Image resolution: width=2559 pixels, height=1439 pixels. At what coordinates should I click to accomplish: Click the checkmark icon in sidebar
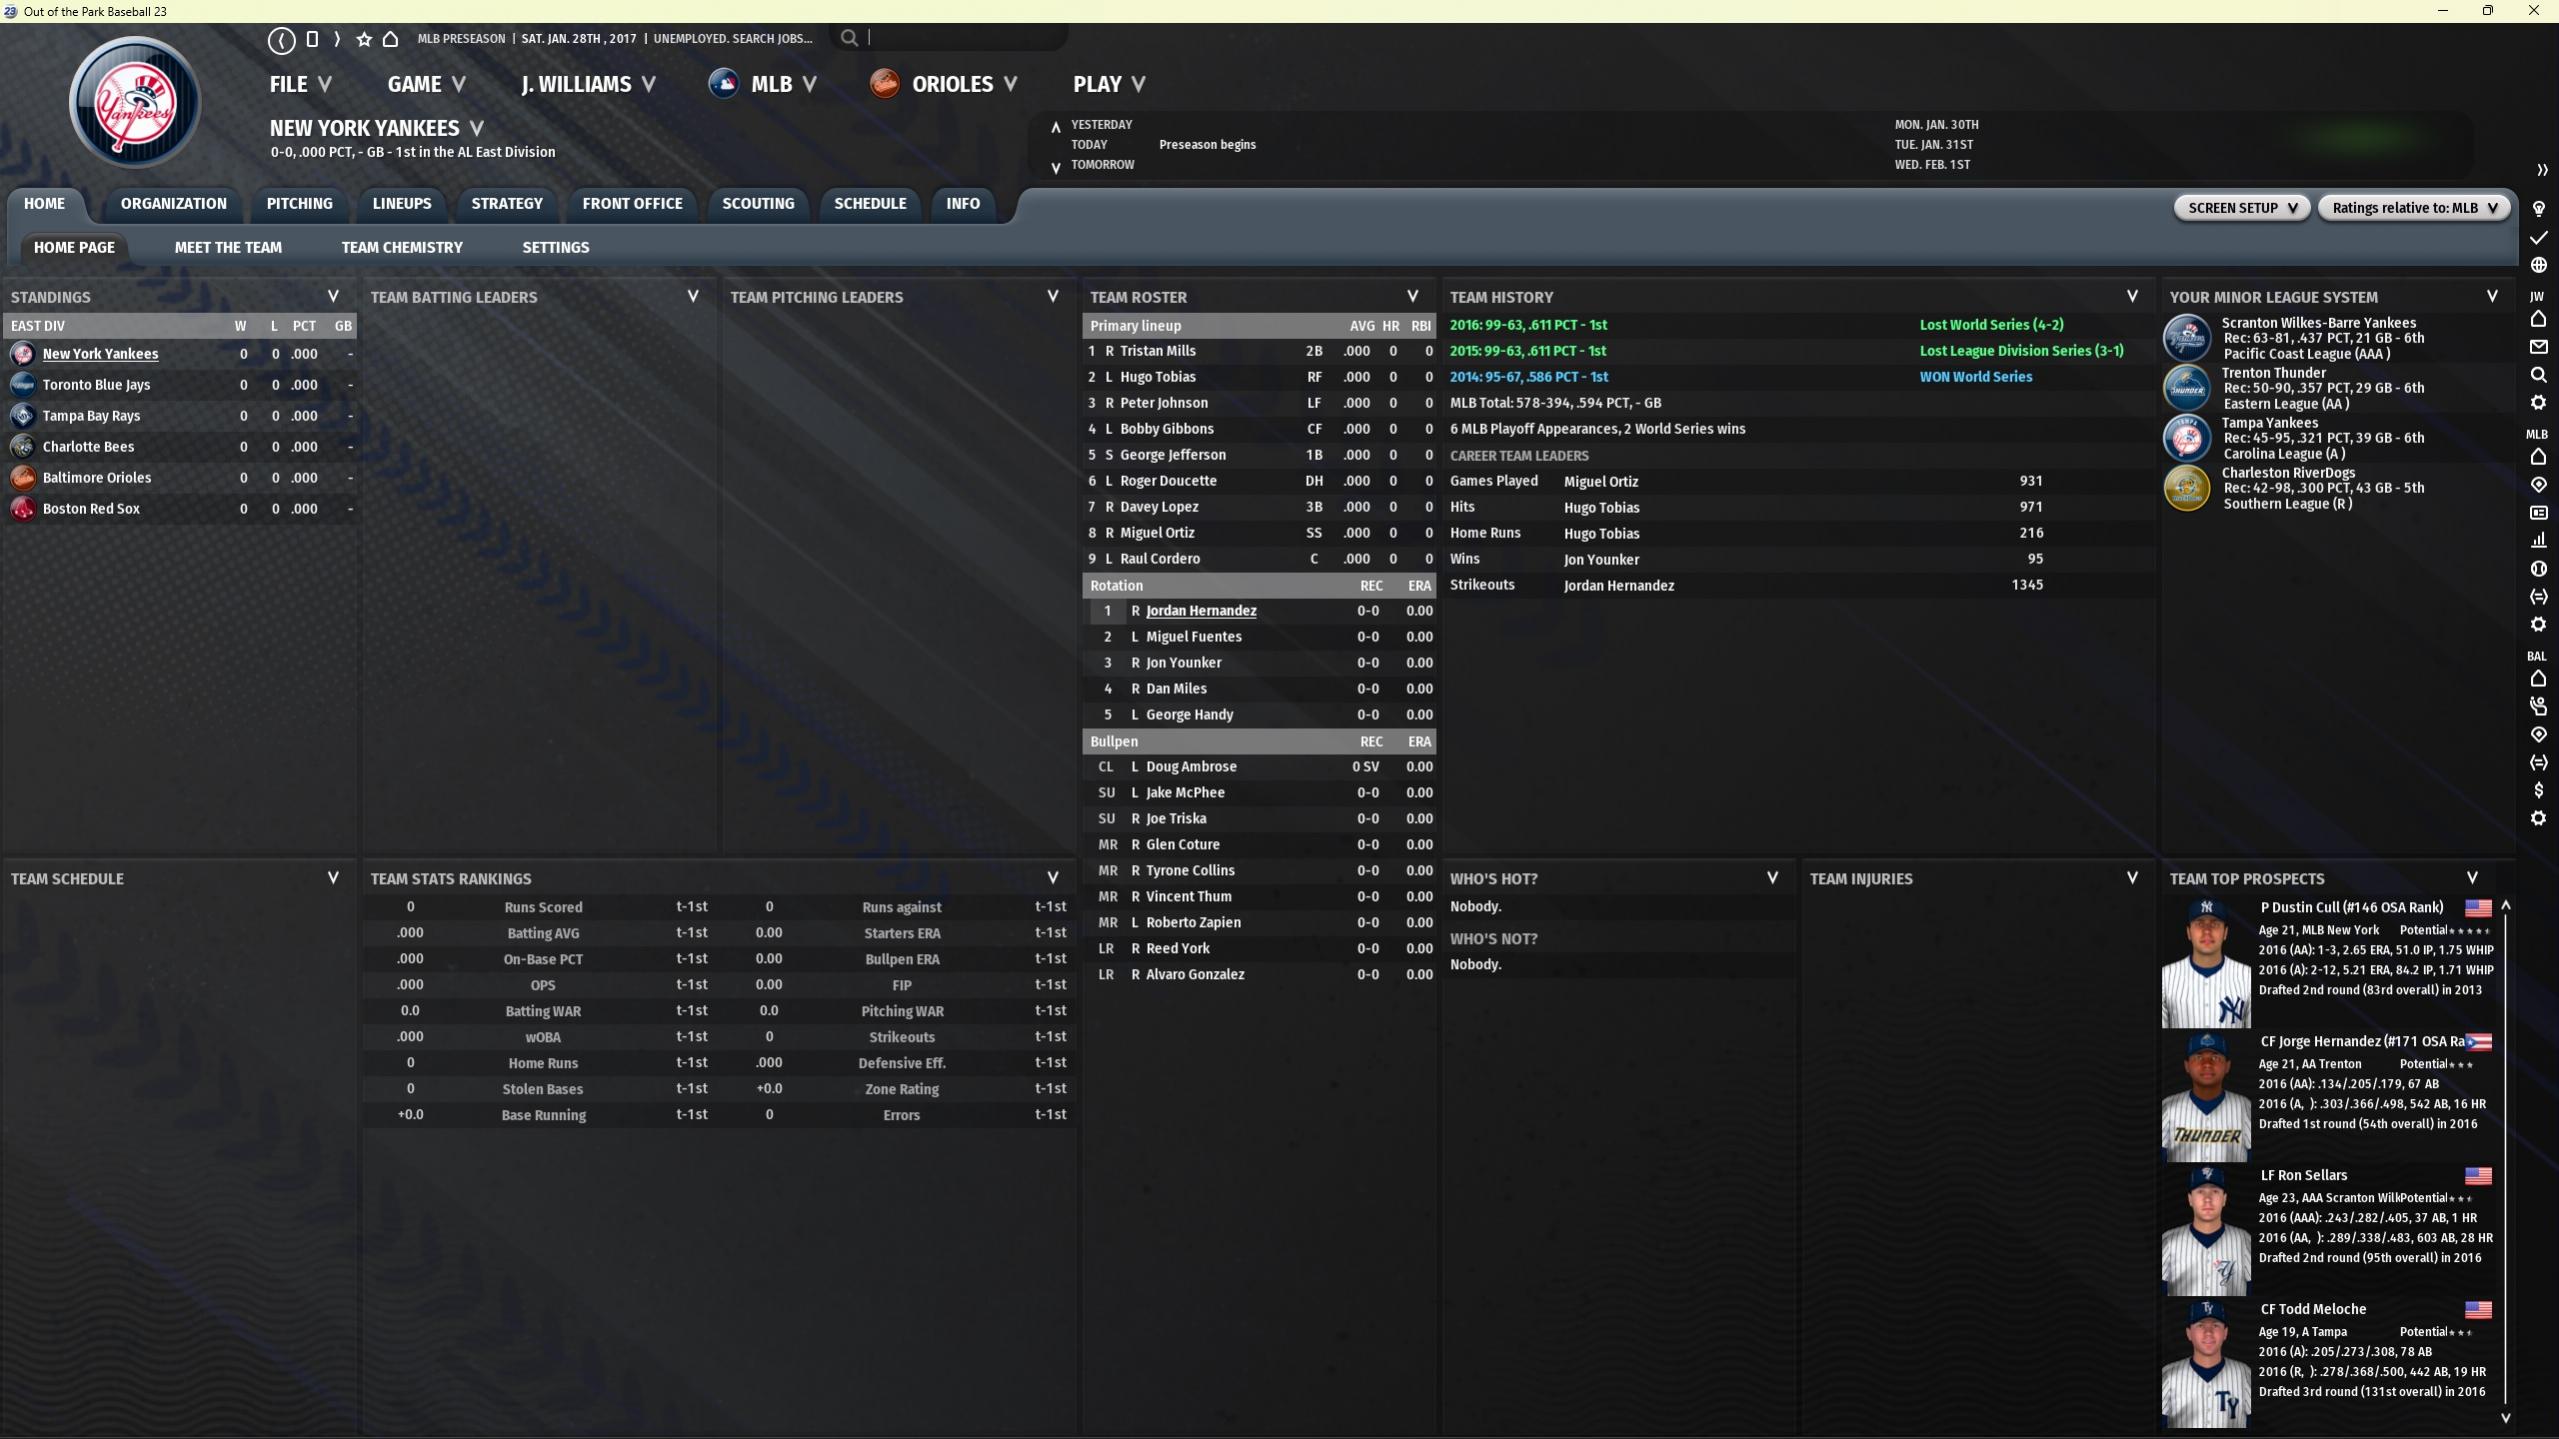click(x=2538, y=238)
